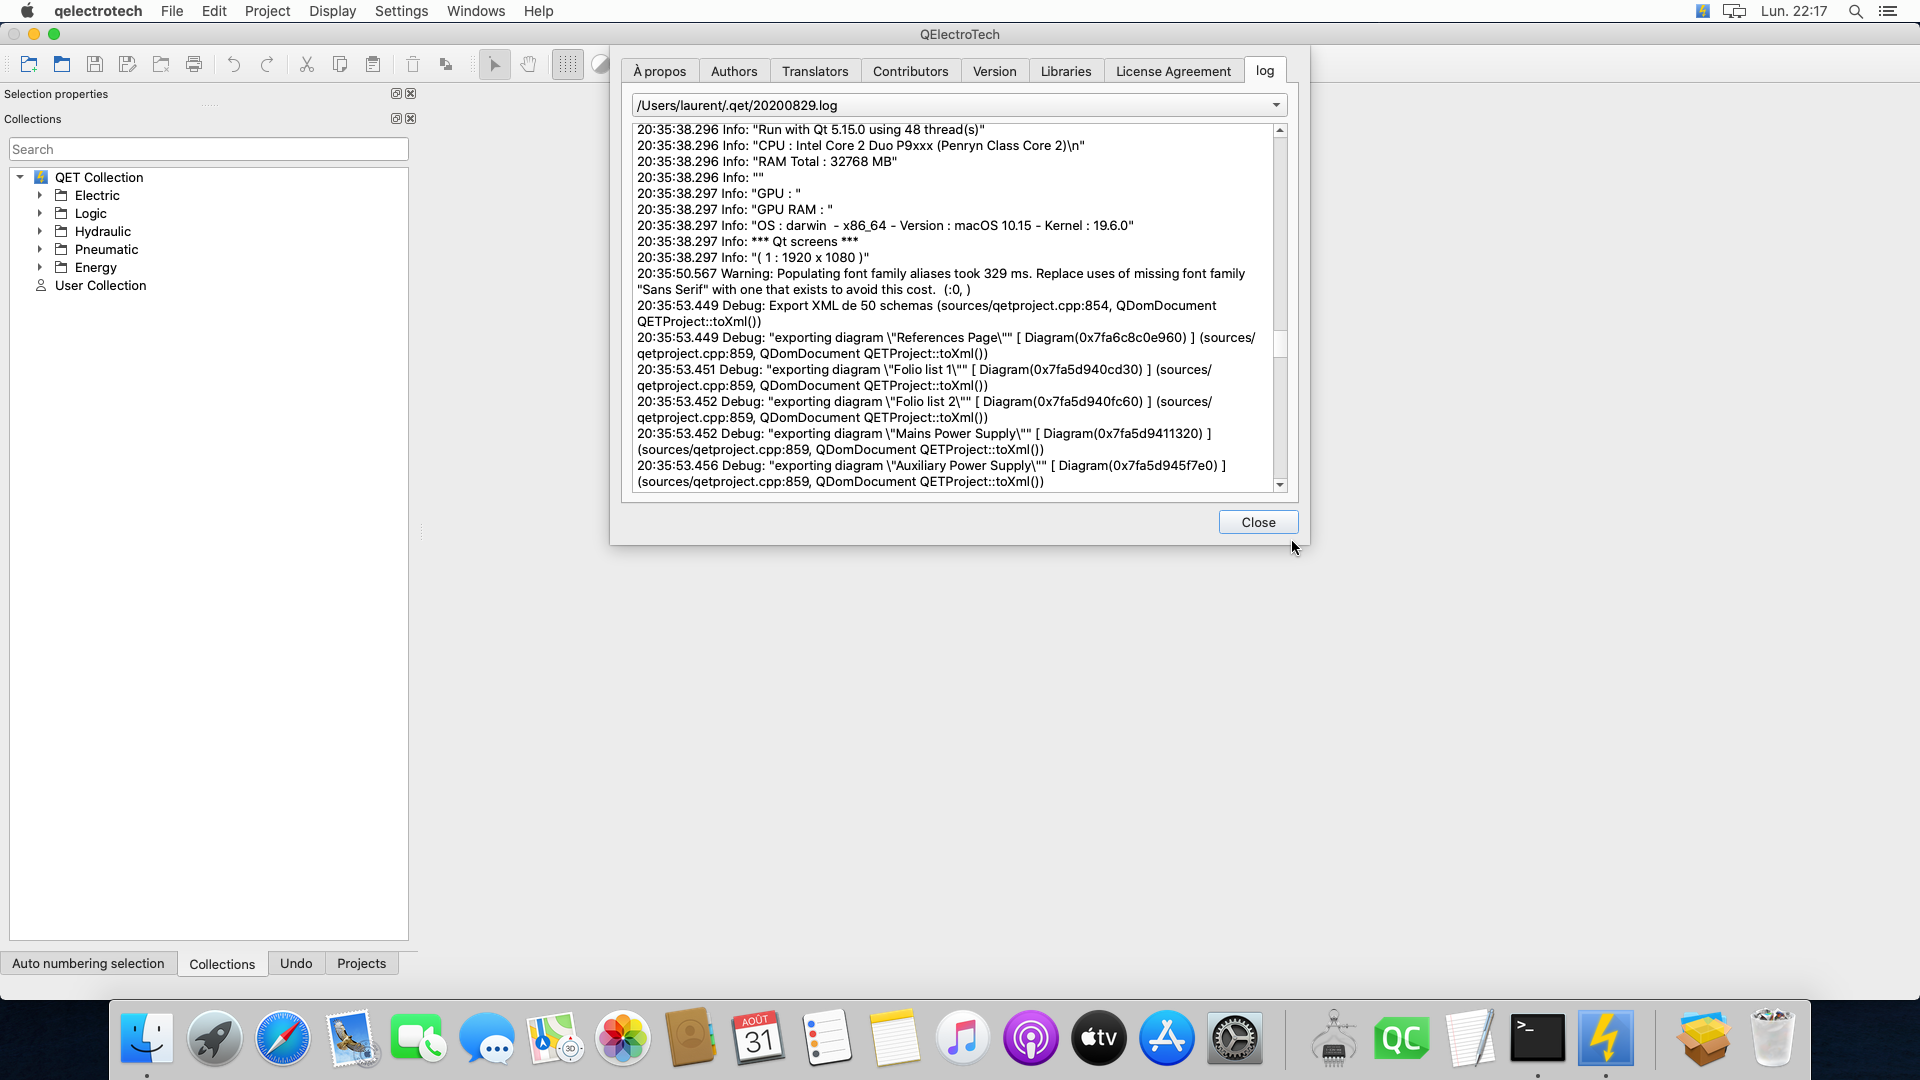
Task: Click the Undo arrow icon
Action: point(233,65)
